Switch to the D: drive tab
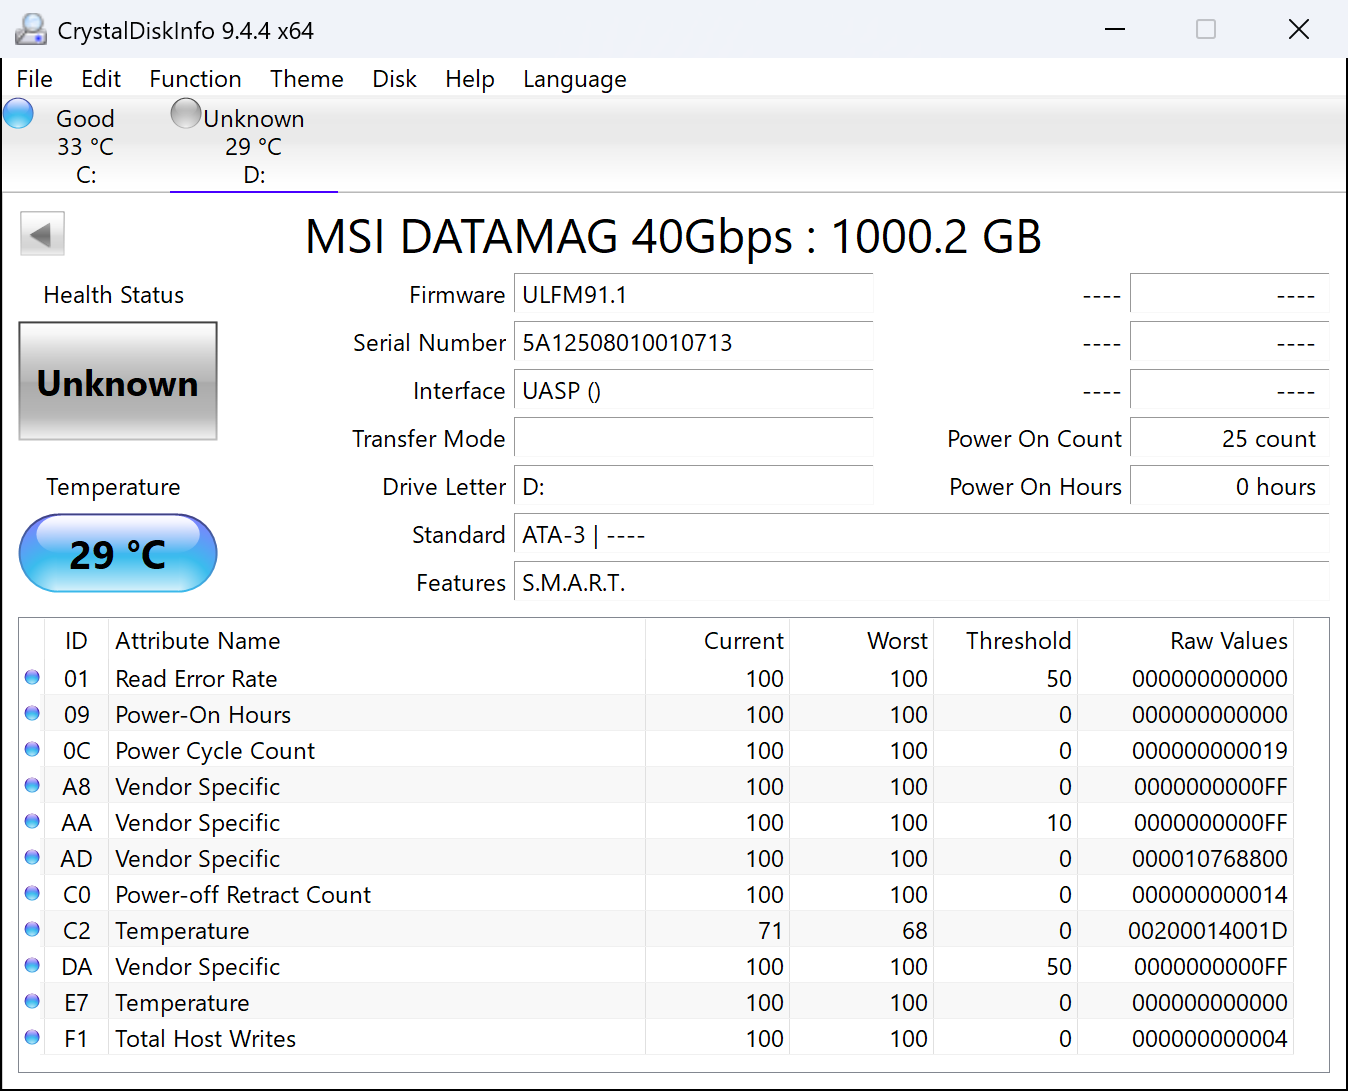This screenshot has width=1348, height=1091. pos(253,147)
